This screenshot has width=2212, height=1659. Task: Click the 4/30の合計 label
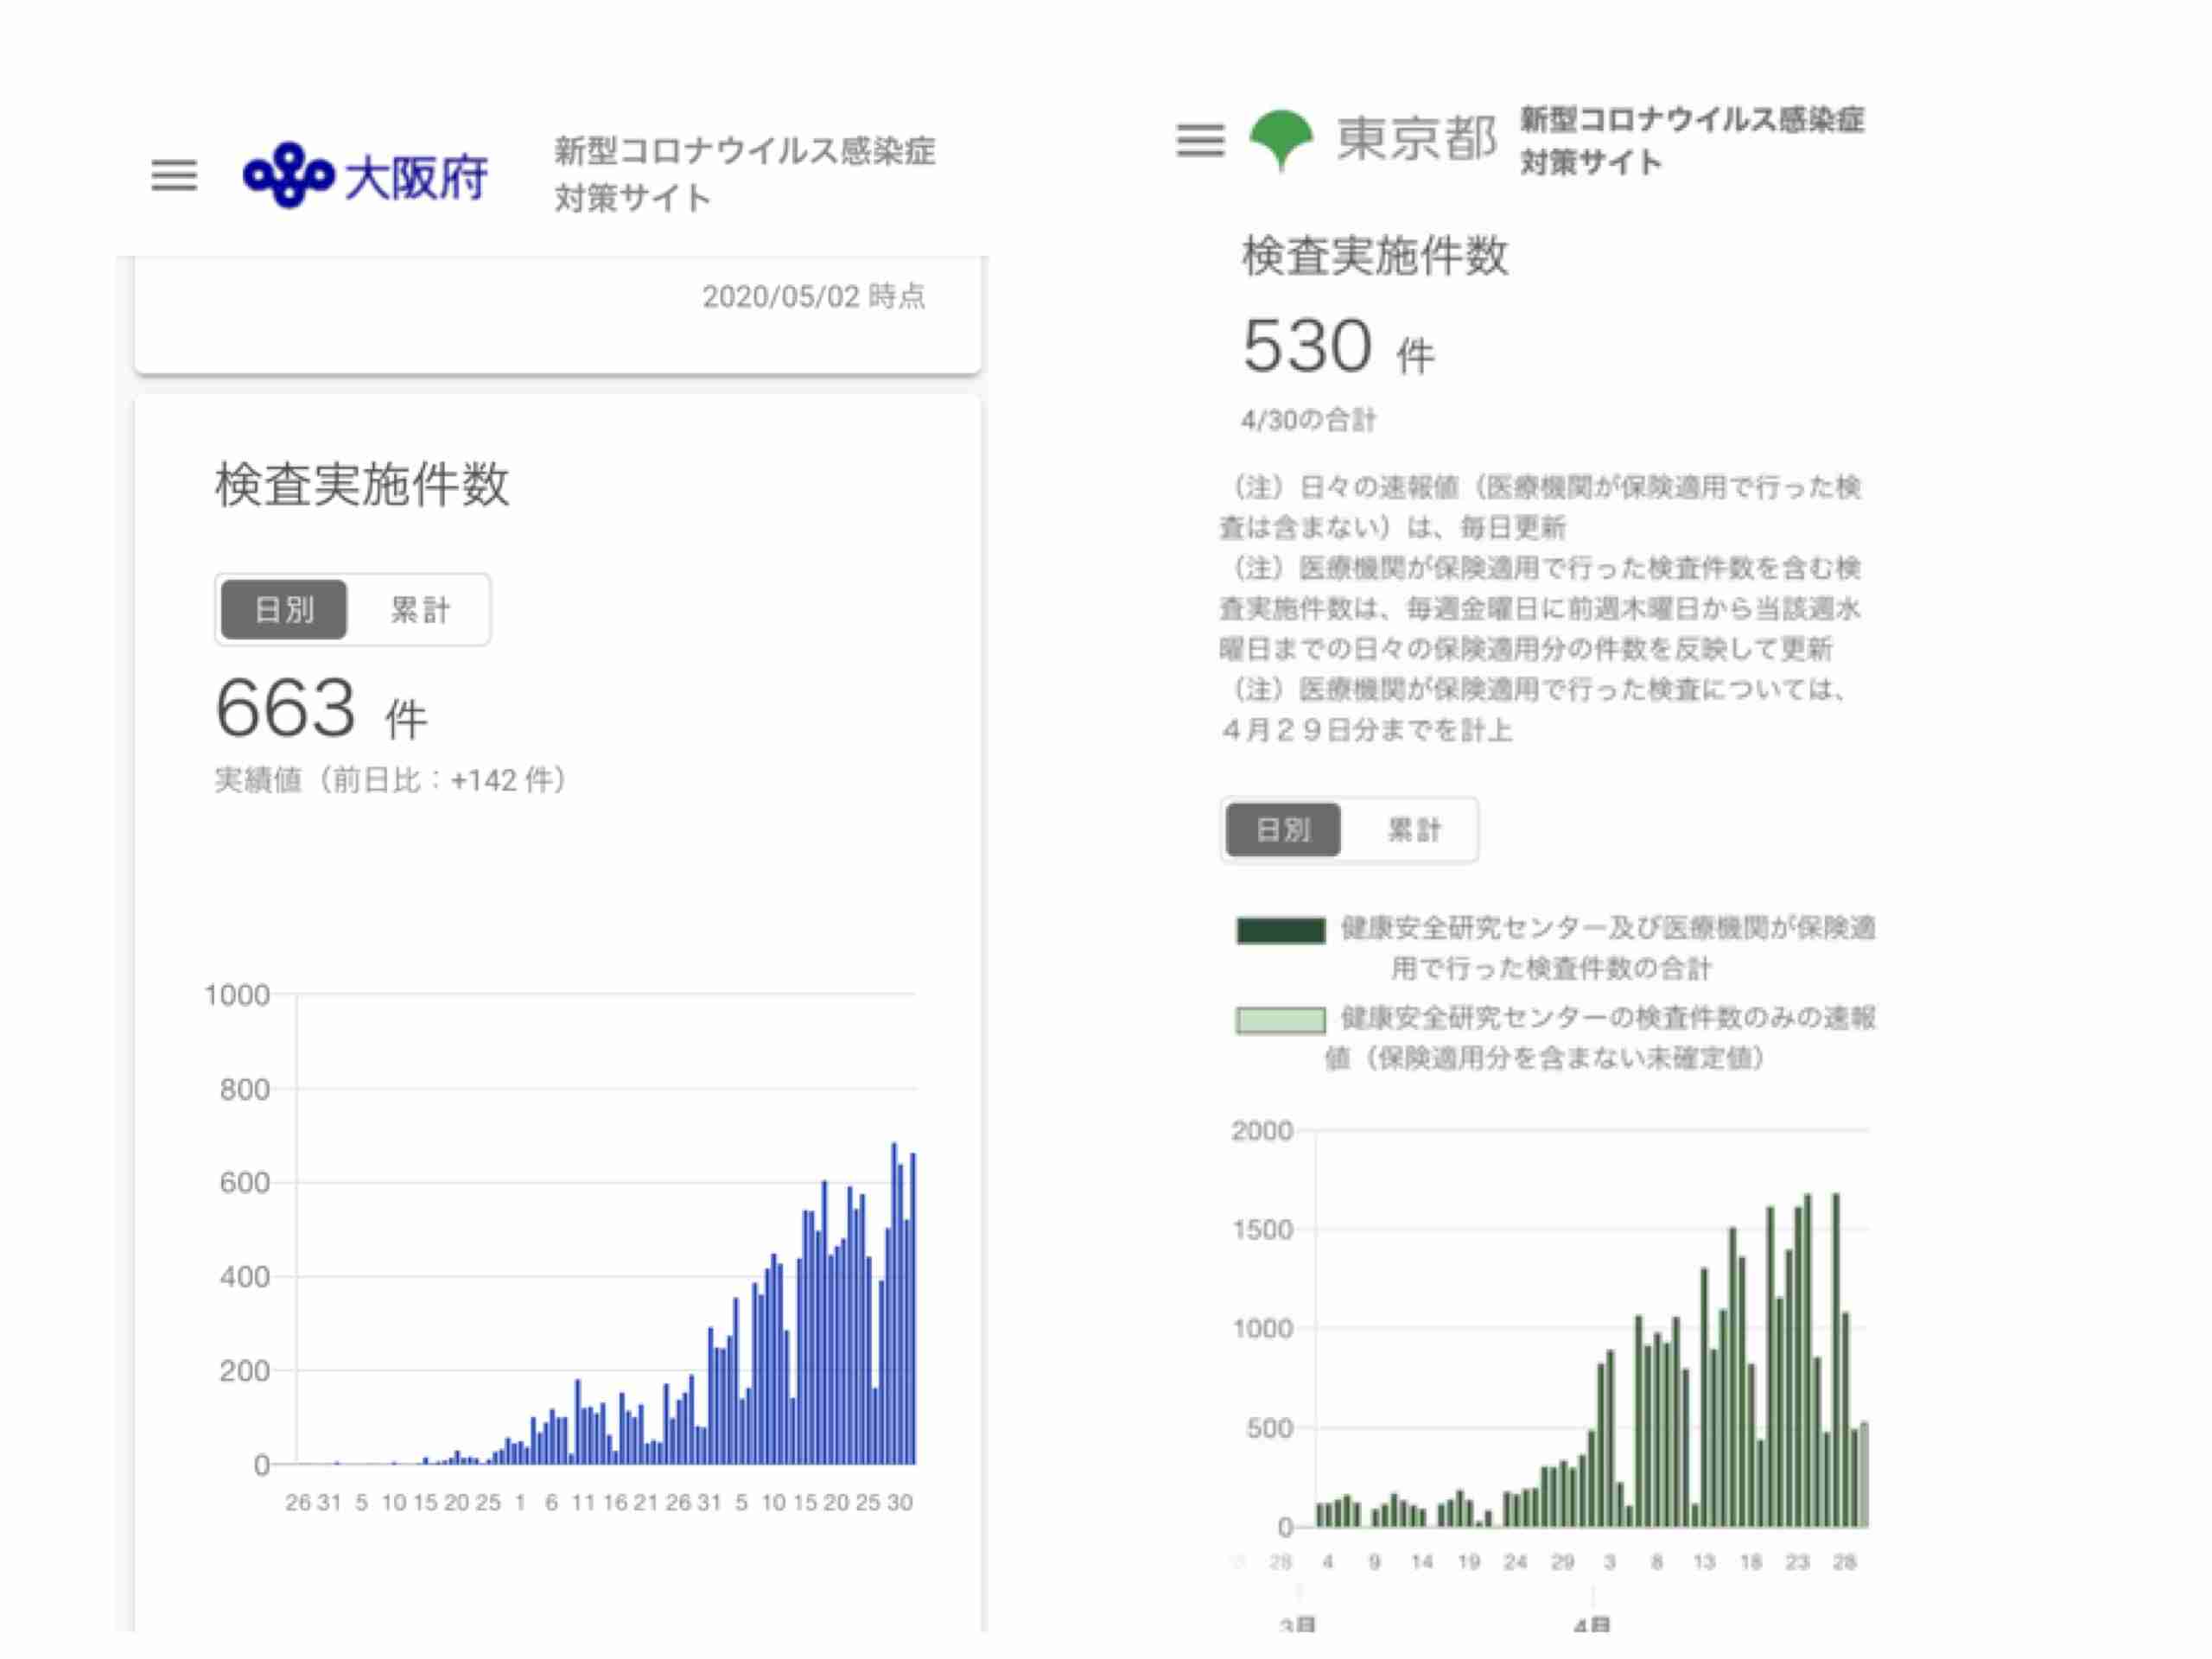click(1308, 420)
